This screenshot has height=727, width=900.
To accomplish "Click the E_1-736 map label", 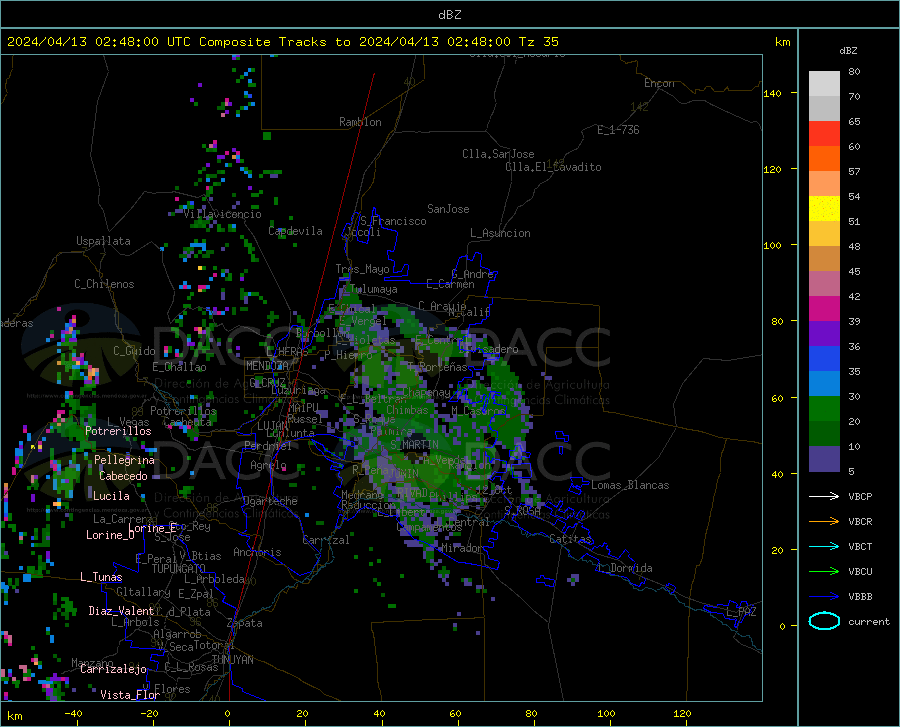I will (618, 130).
